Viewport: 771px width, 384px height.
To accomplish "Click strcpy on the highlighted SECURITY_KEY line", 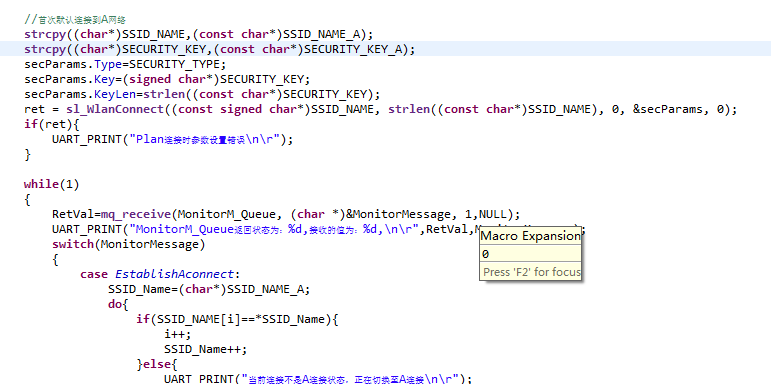I will pos(45,49).
